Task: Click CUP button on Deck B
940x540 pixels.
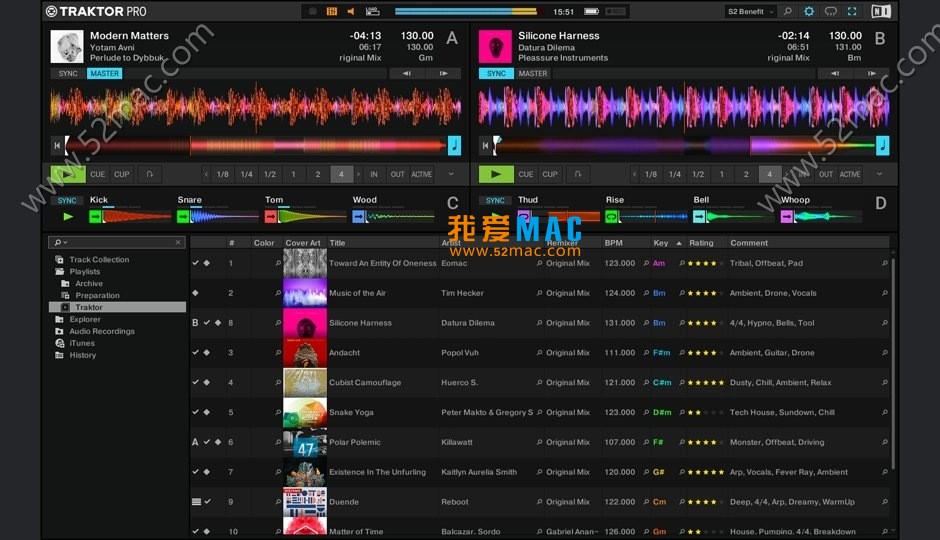Action: 550,174
